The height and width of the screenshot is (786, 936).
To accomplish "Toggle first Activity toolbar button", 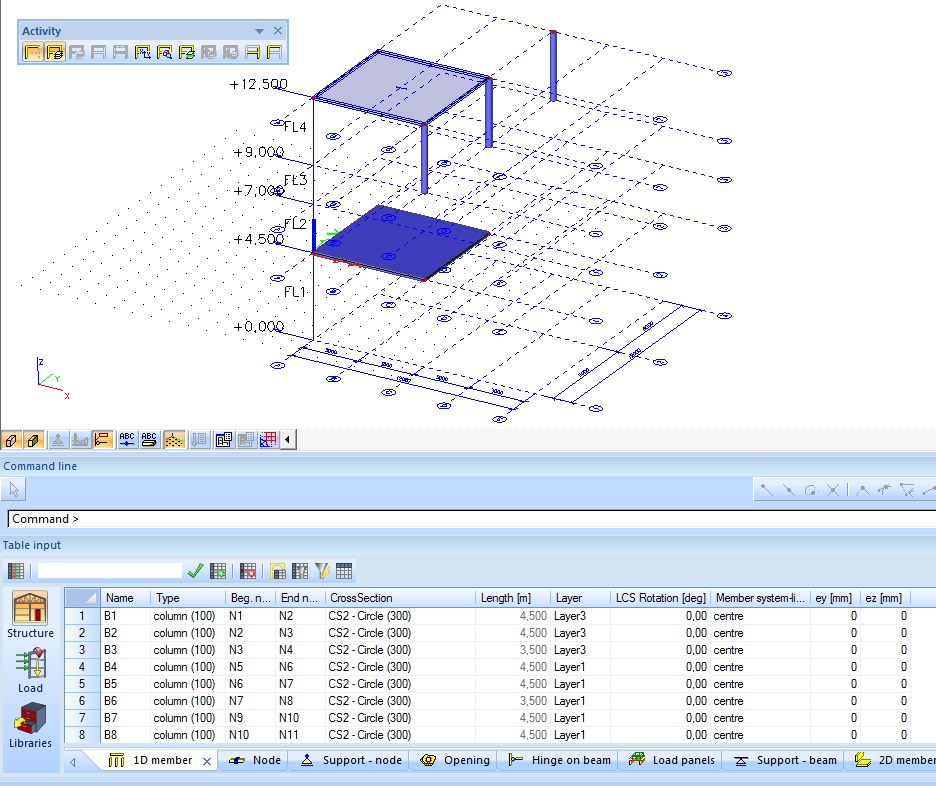I will [32, 52].
